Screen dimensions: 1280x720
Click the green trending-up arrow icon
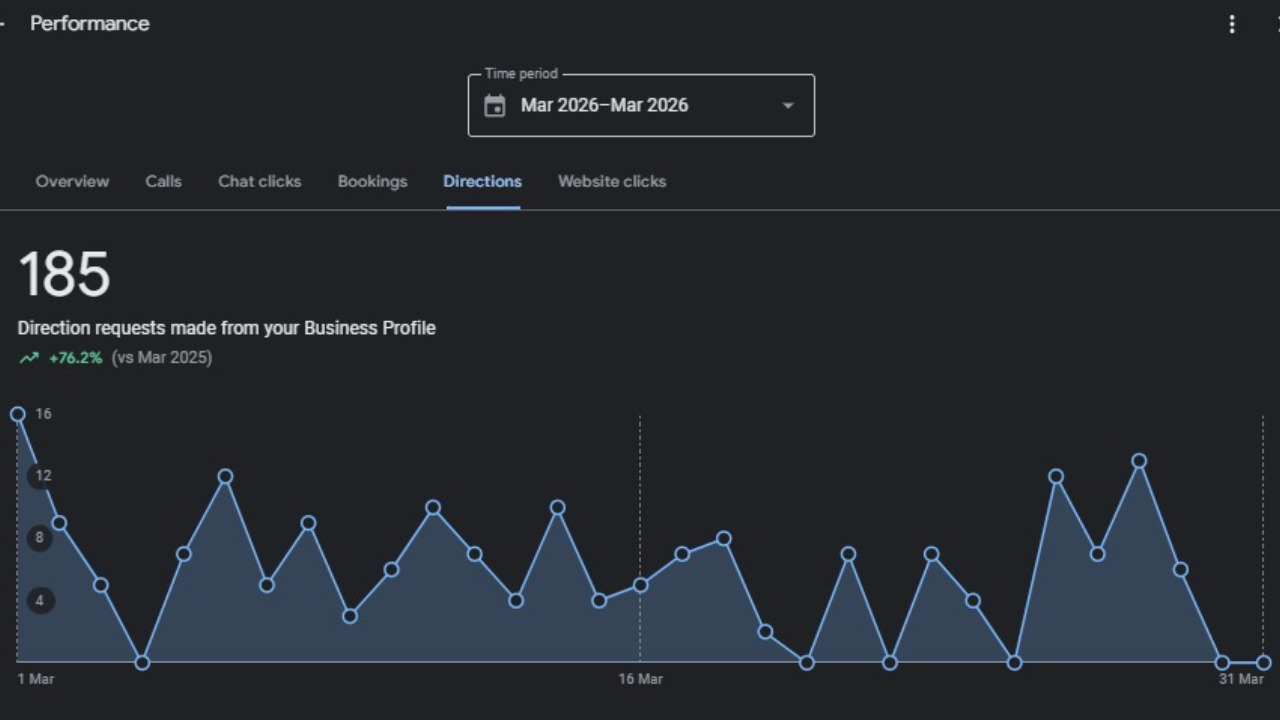[29, 358]
